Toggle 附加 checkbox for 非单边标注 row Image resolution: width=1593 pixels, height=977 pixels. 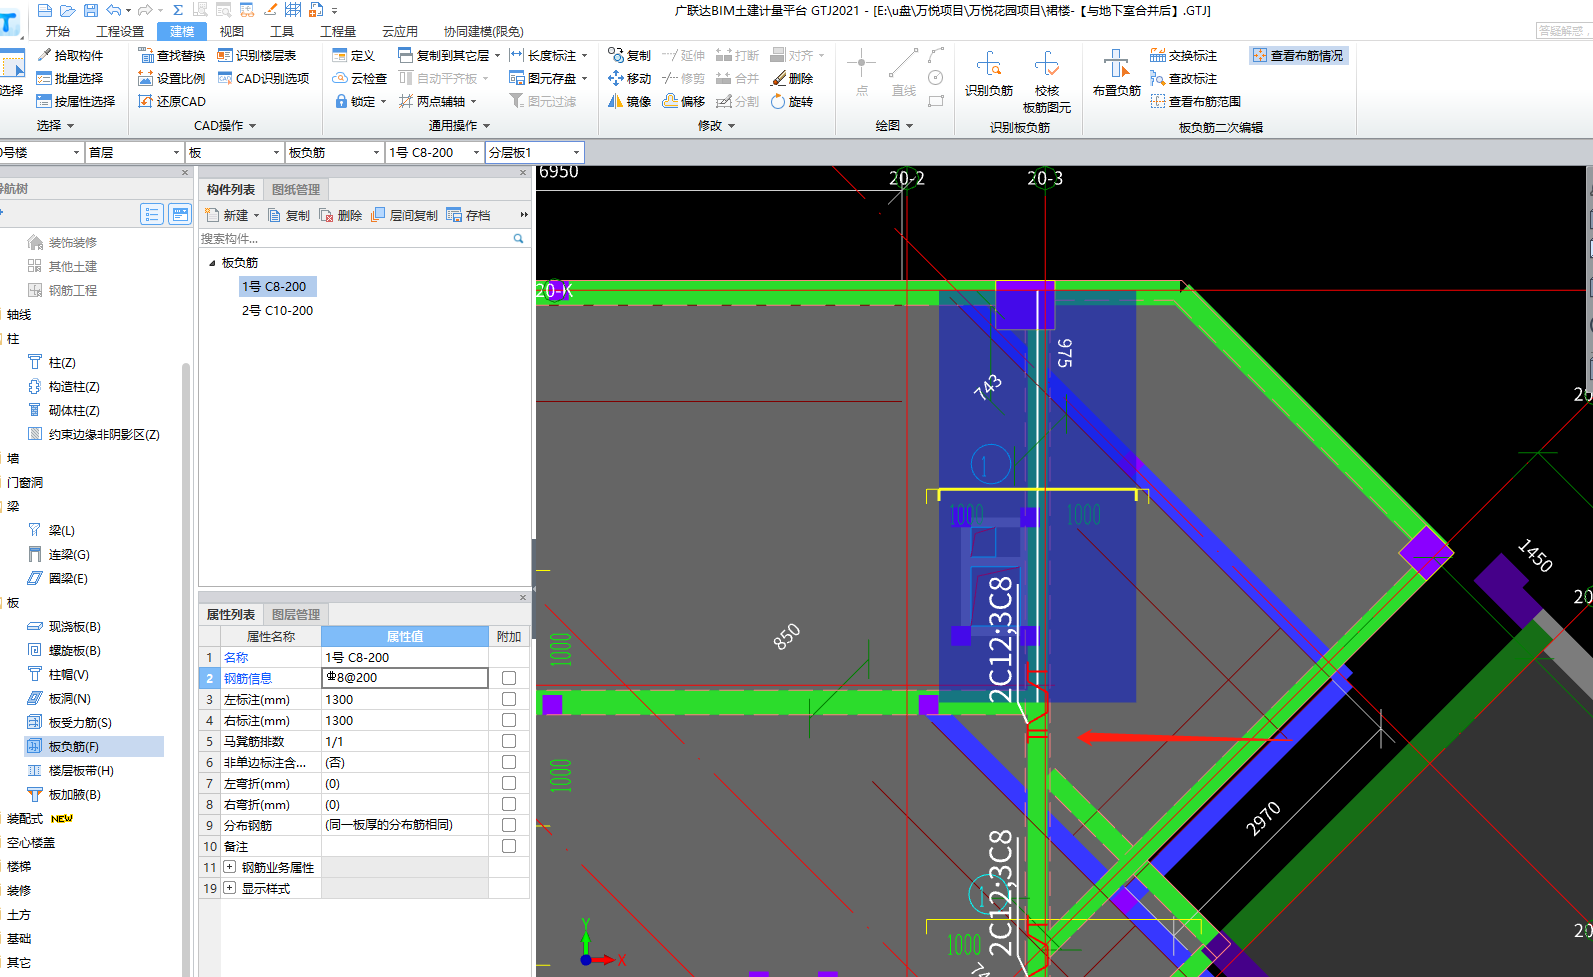coord(509,762)
